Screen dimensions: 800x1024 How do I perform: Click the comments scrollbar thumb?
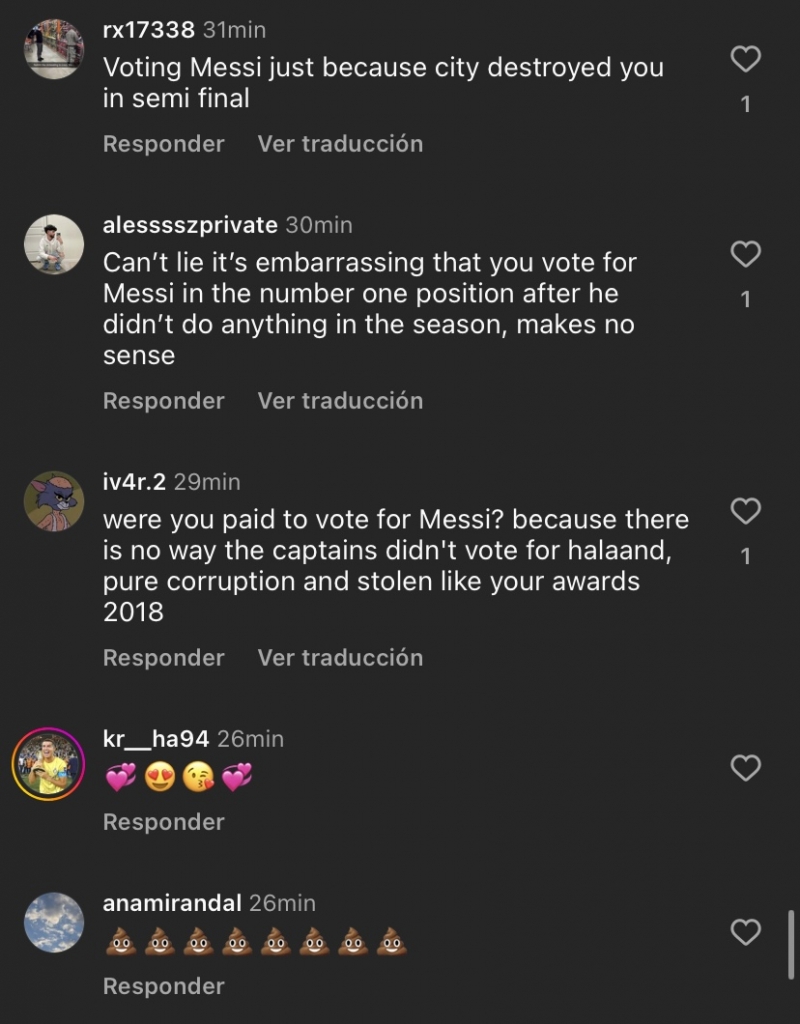pyautogui.click(x=791, y=945)
